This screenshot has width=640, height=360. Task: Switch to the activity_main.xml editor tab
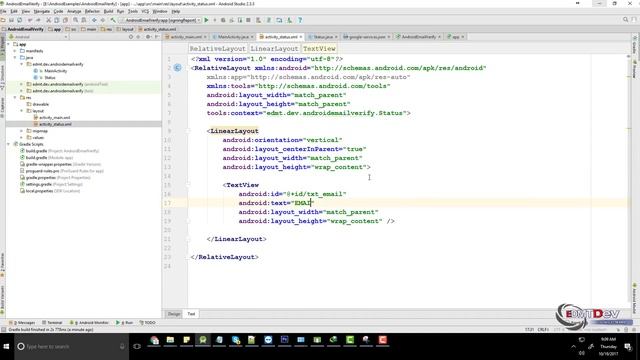point(186,37)
